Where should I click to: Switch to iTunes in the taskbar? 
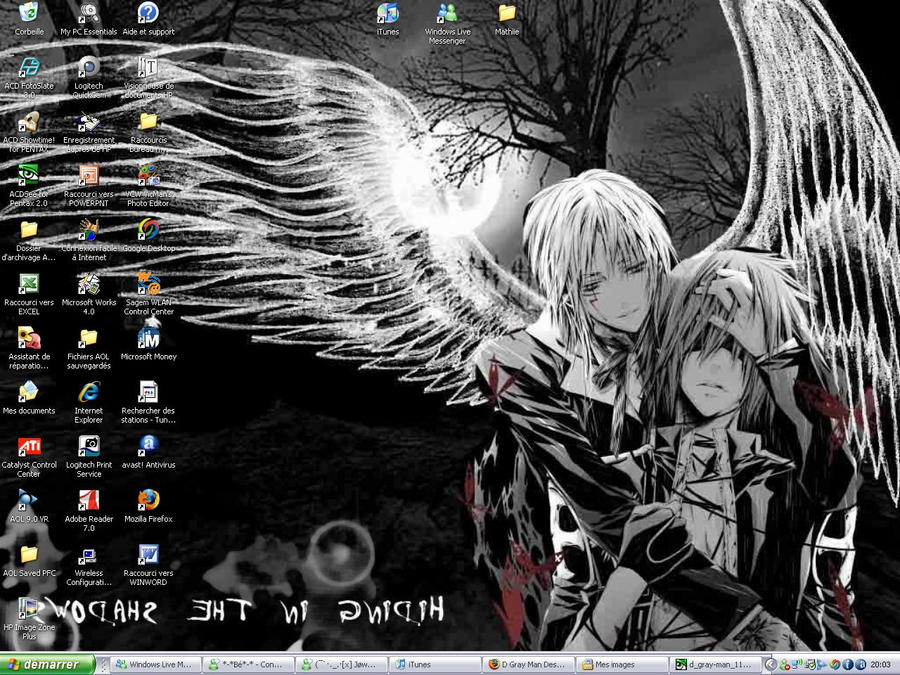(435, 665)
